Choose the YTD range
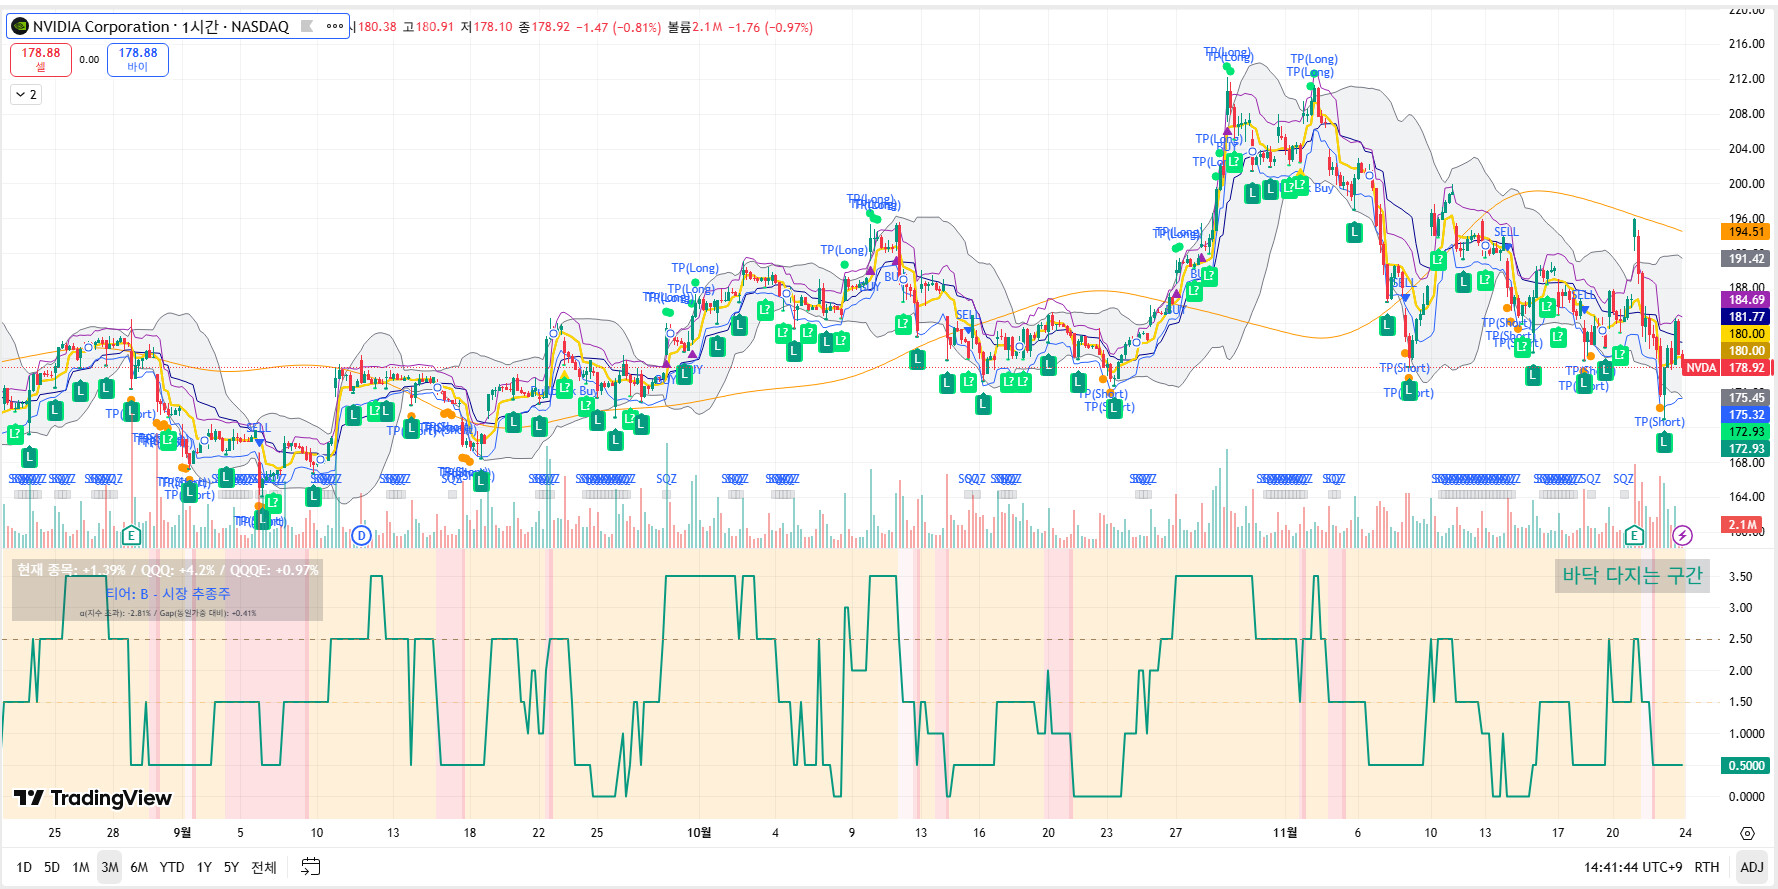The image size is (1778, 889). 172,867
